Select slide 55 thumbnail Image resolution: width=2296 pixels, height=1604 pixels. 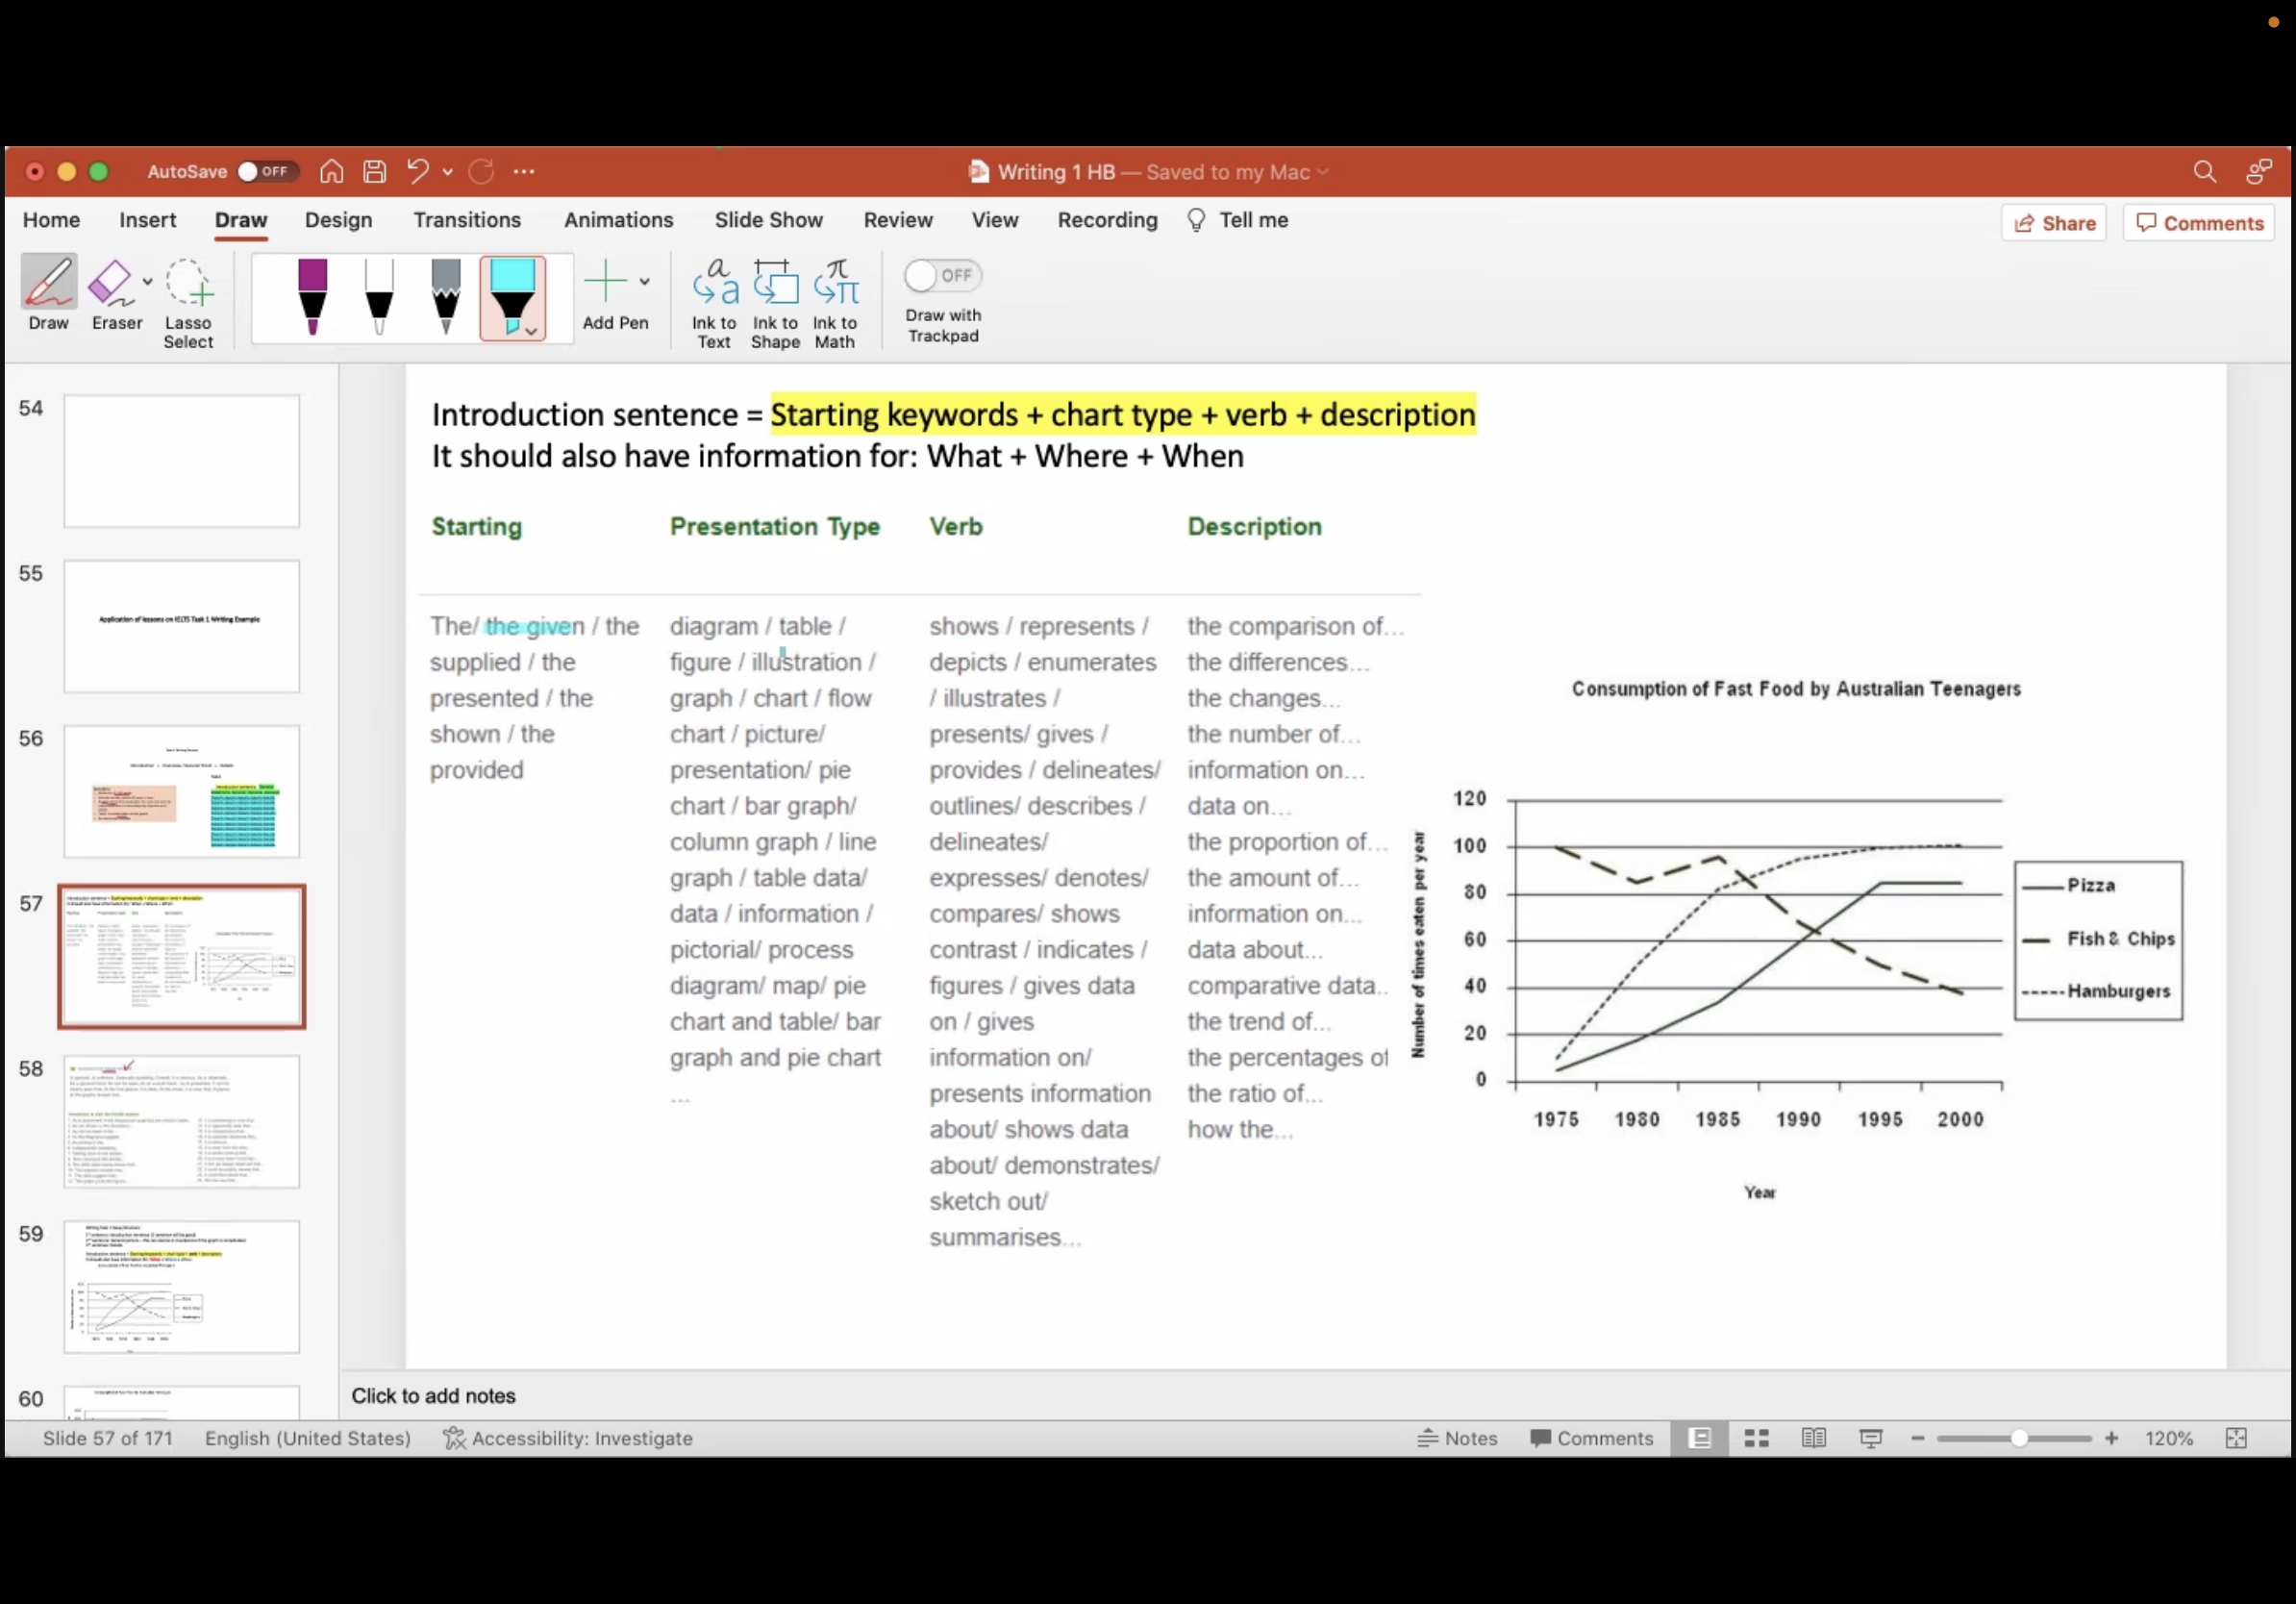181,626
